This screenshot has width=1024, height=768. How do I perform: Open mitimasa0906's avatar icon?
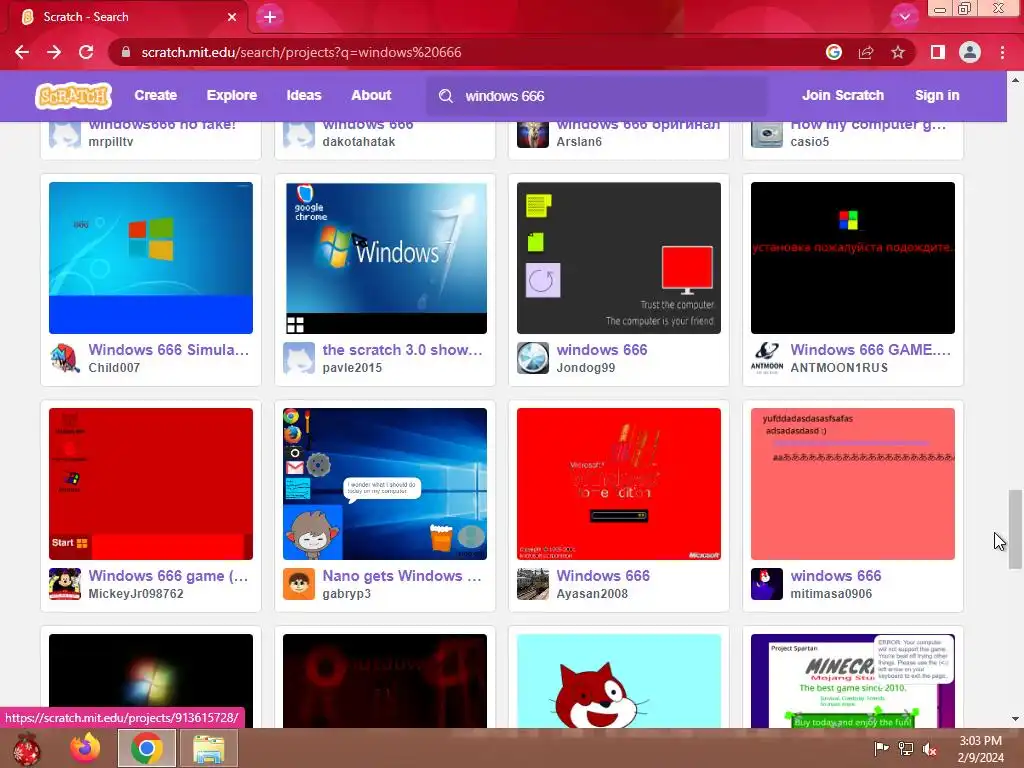767,584
